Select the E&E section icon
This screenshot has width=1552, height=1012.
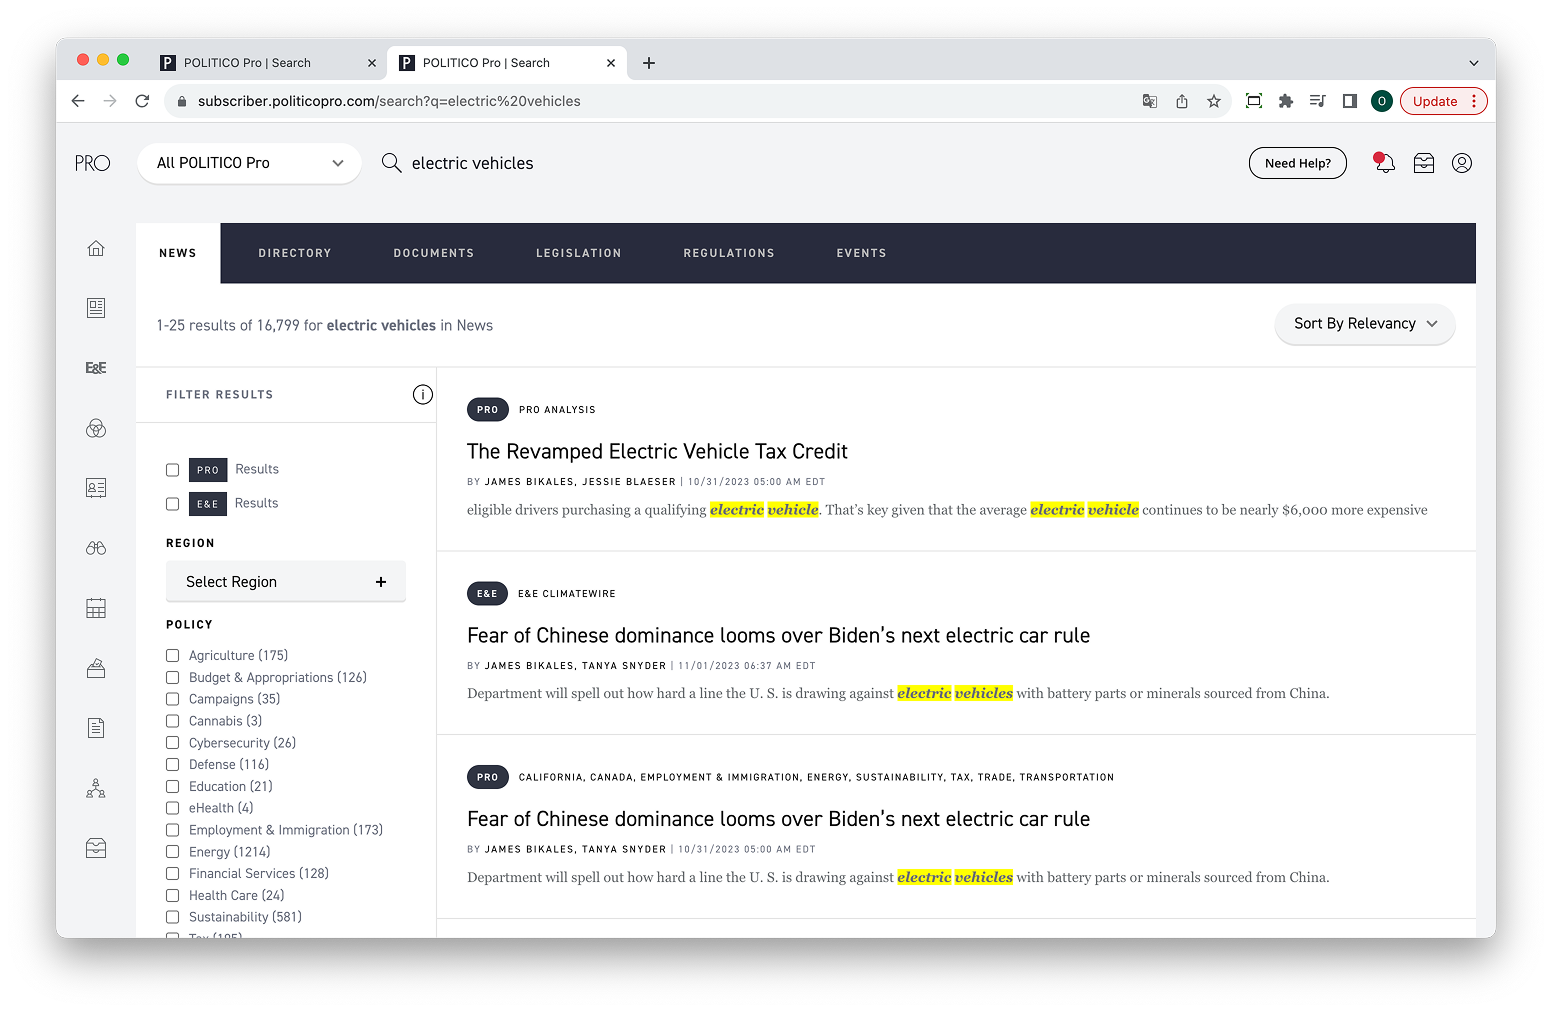(95, 367)
